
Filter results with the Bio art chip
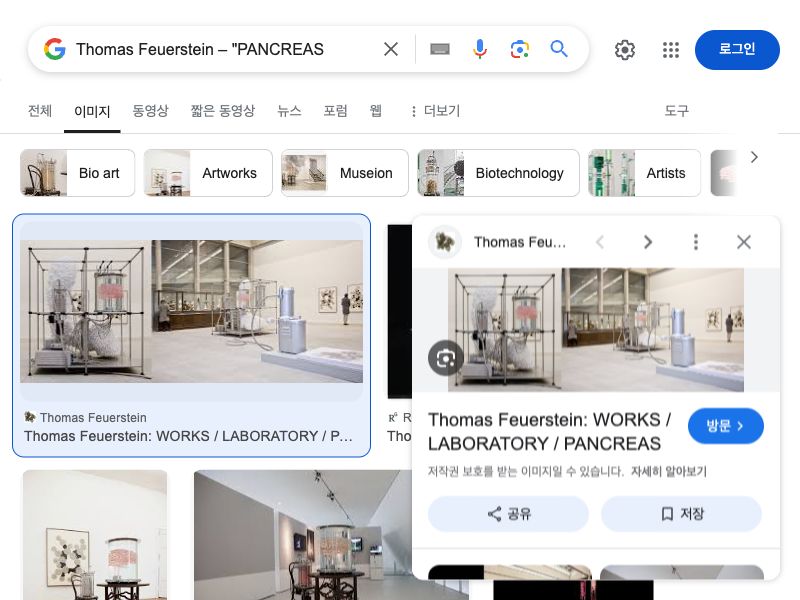(x=78, y=173)
